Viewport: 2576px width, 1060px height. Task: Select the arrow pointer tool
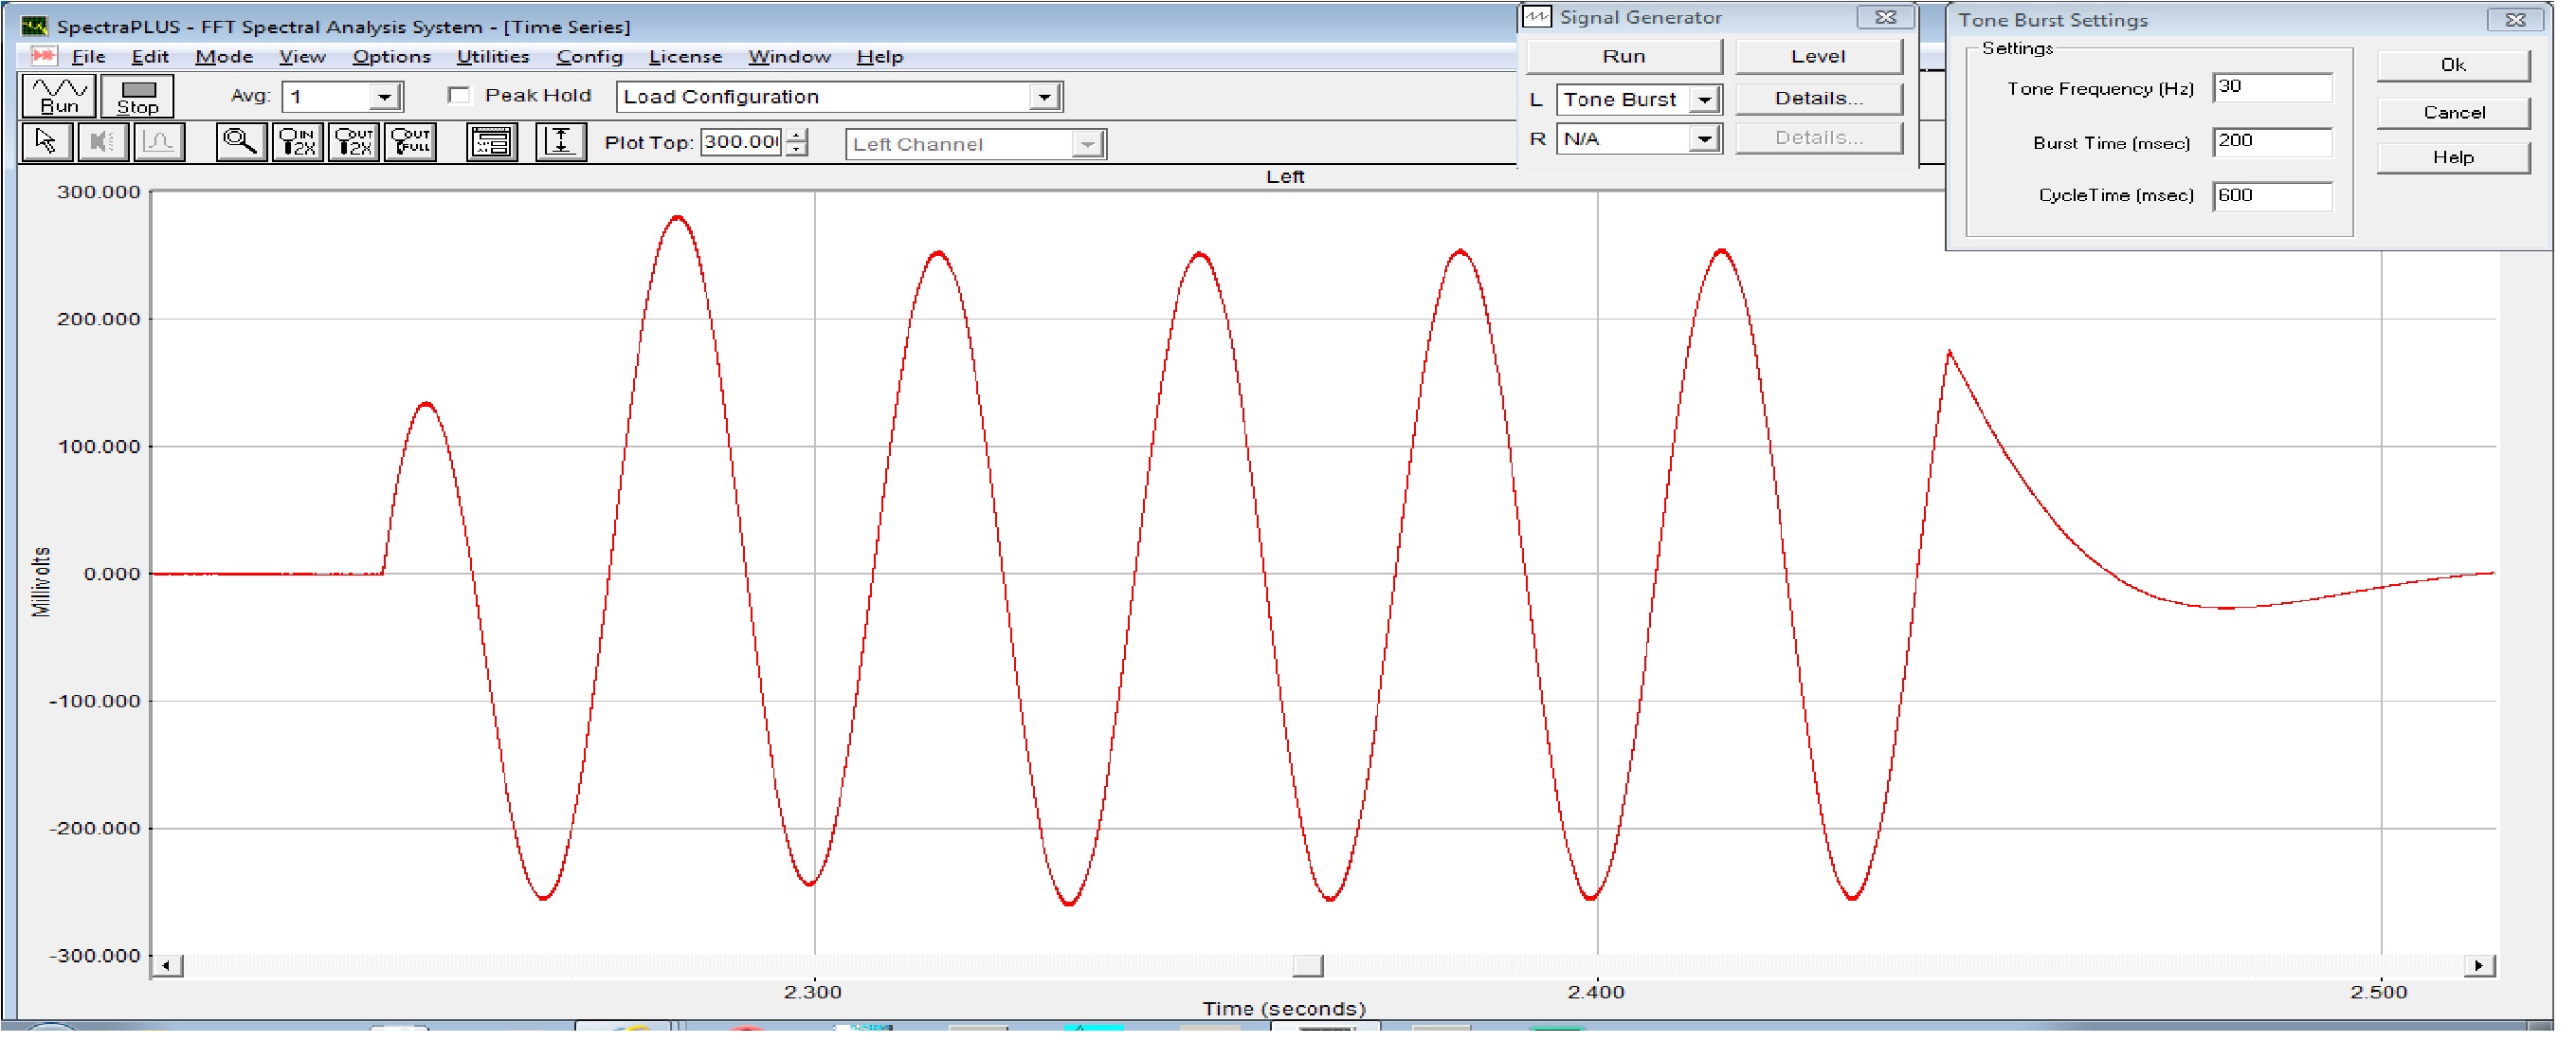click(46, 143)
